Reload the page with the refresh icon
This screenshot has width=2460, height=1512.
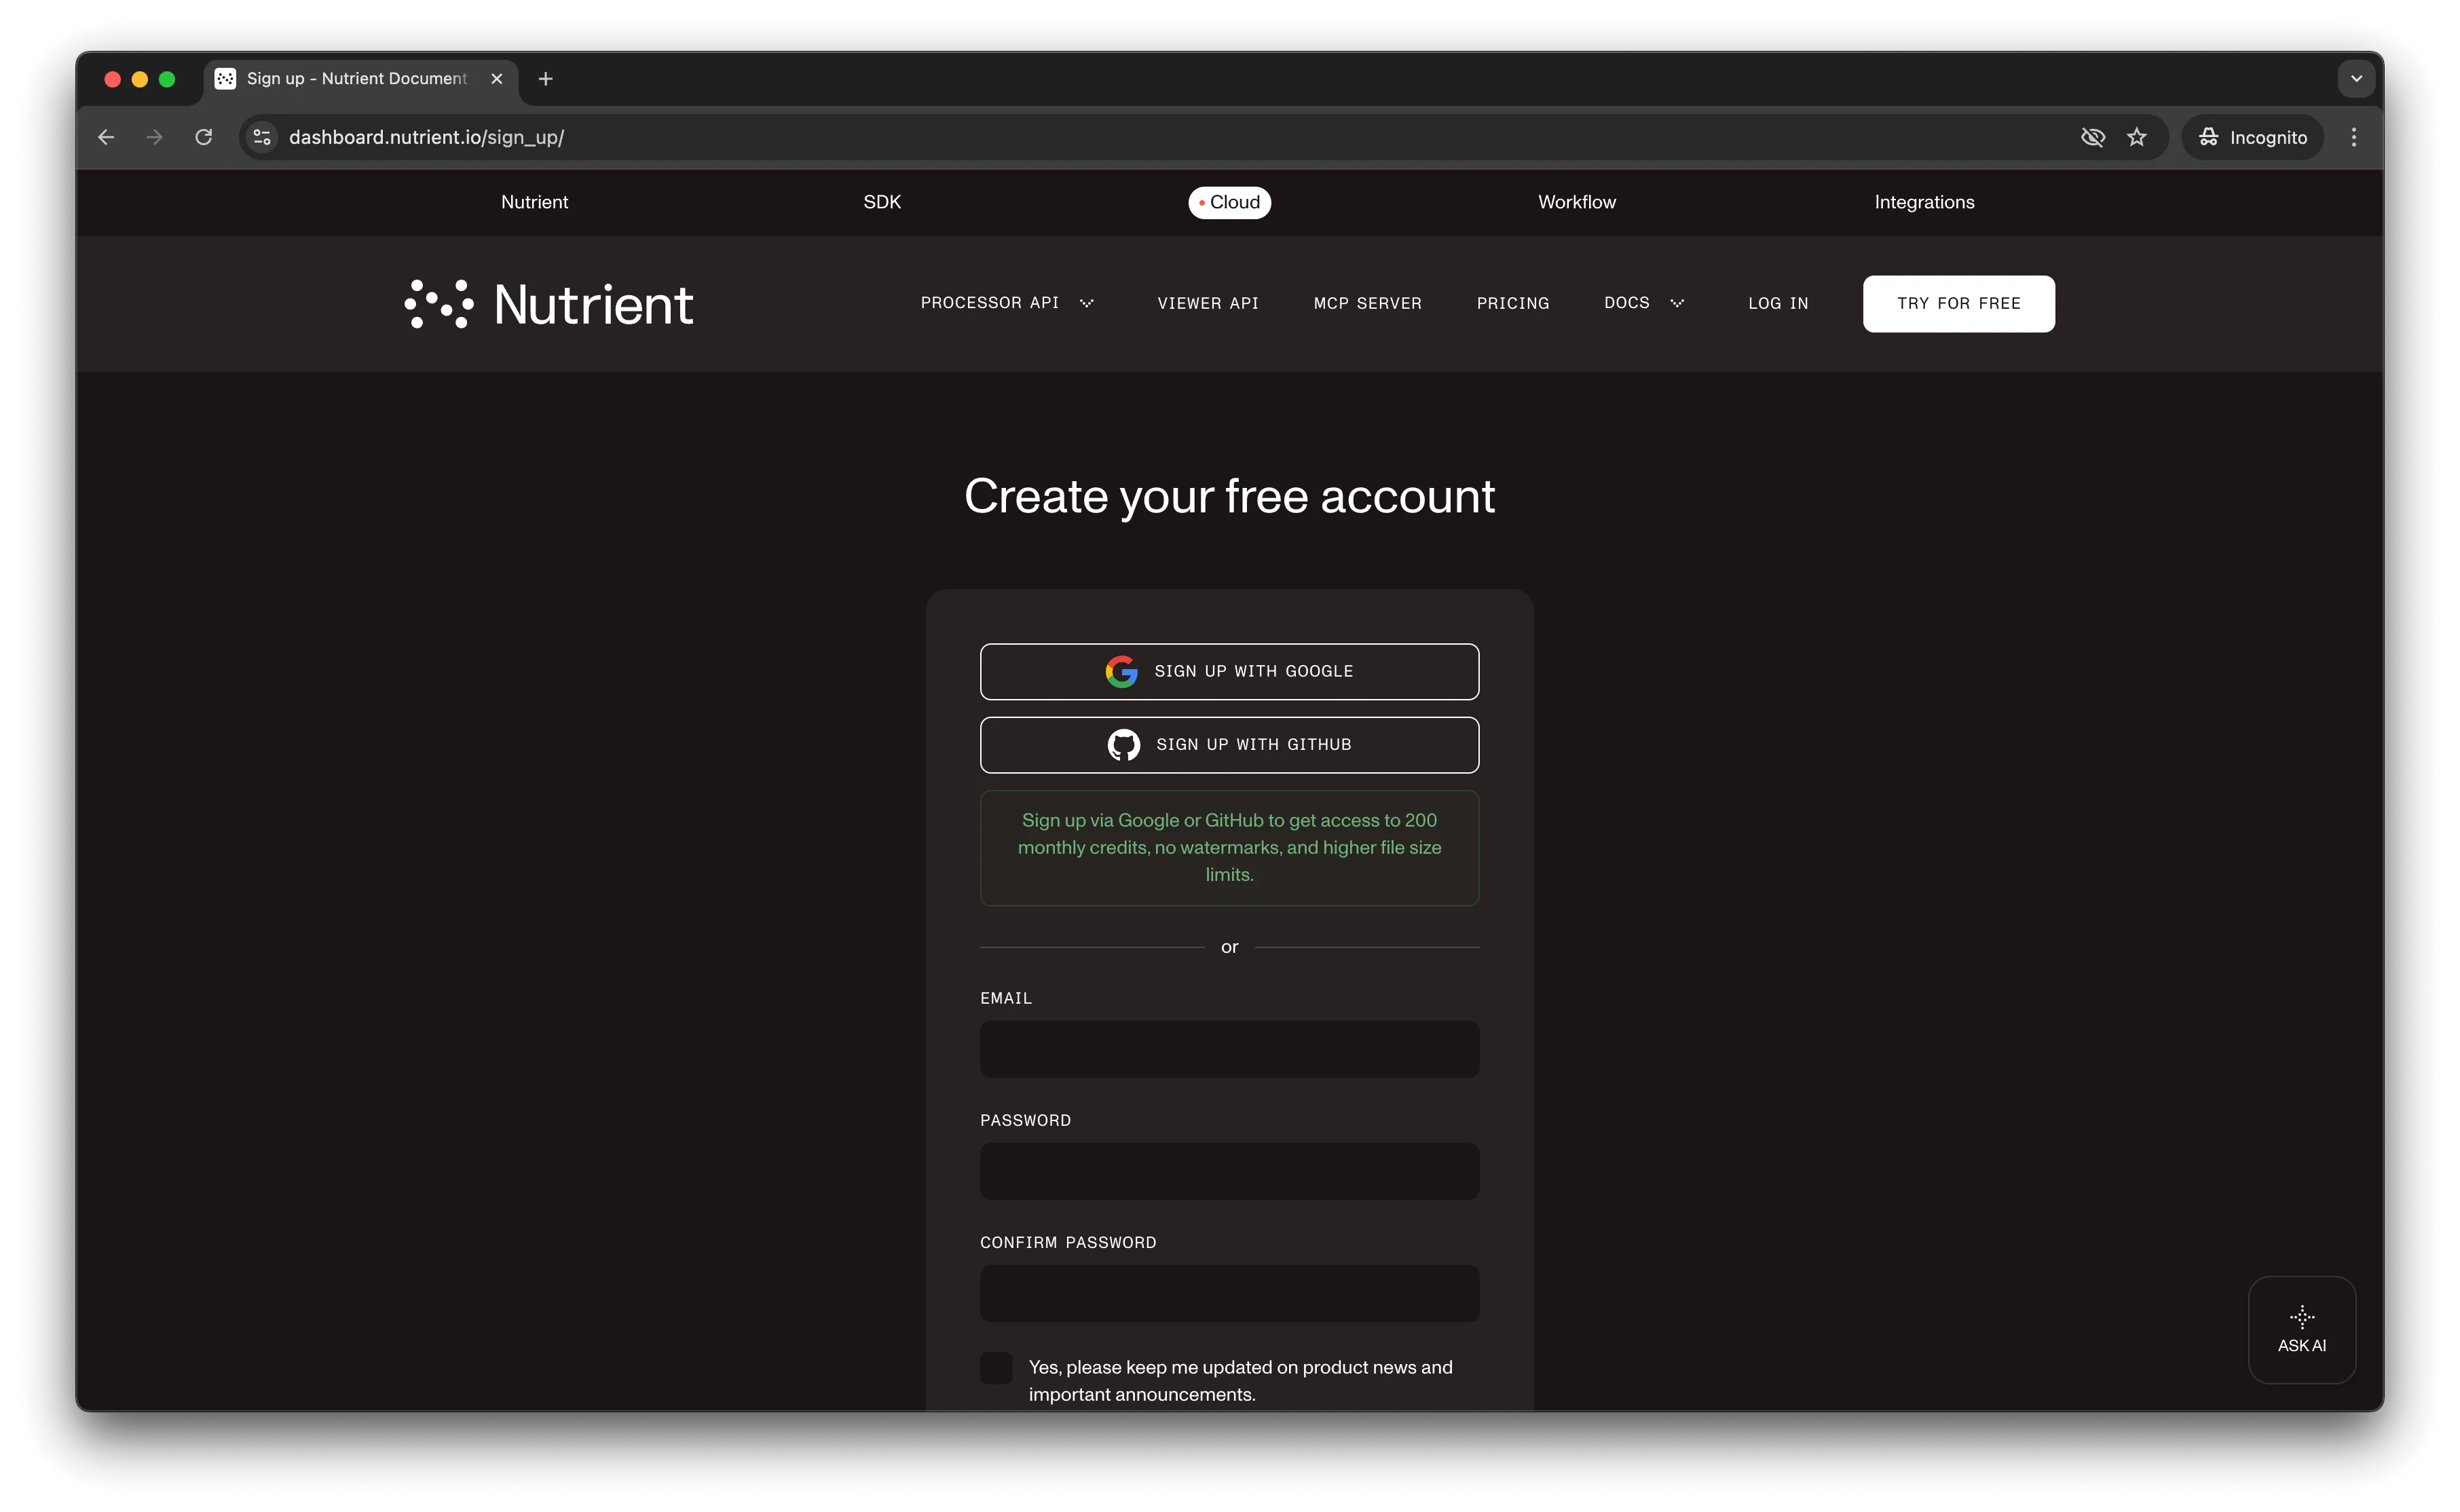point(203,137)
